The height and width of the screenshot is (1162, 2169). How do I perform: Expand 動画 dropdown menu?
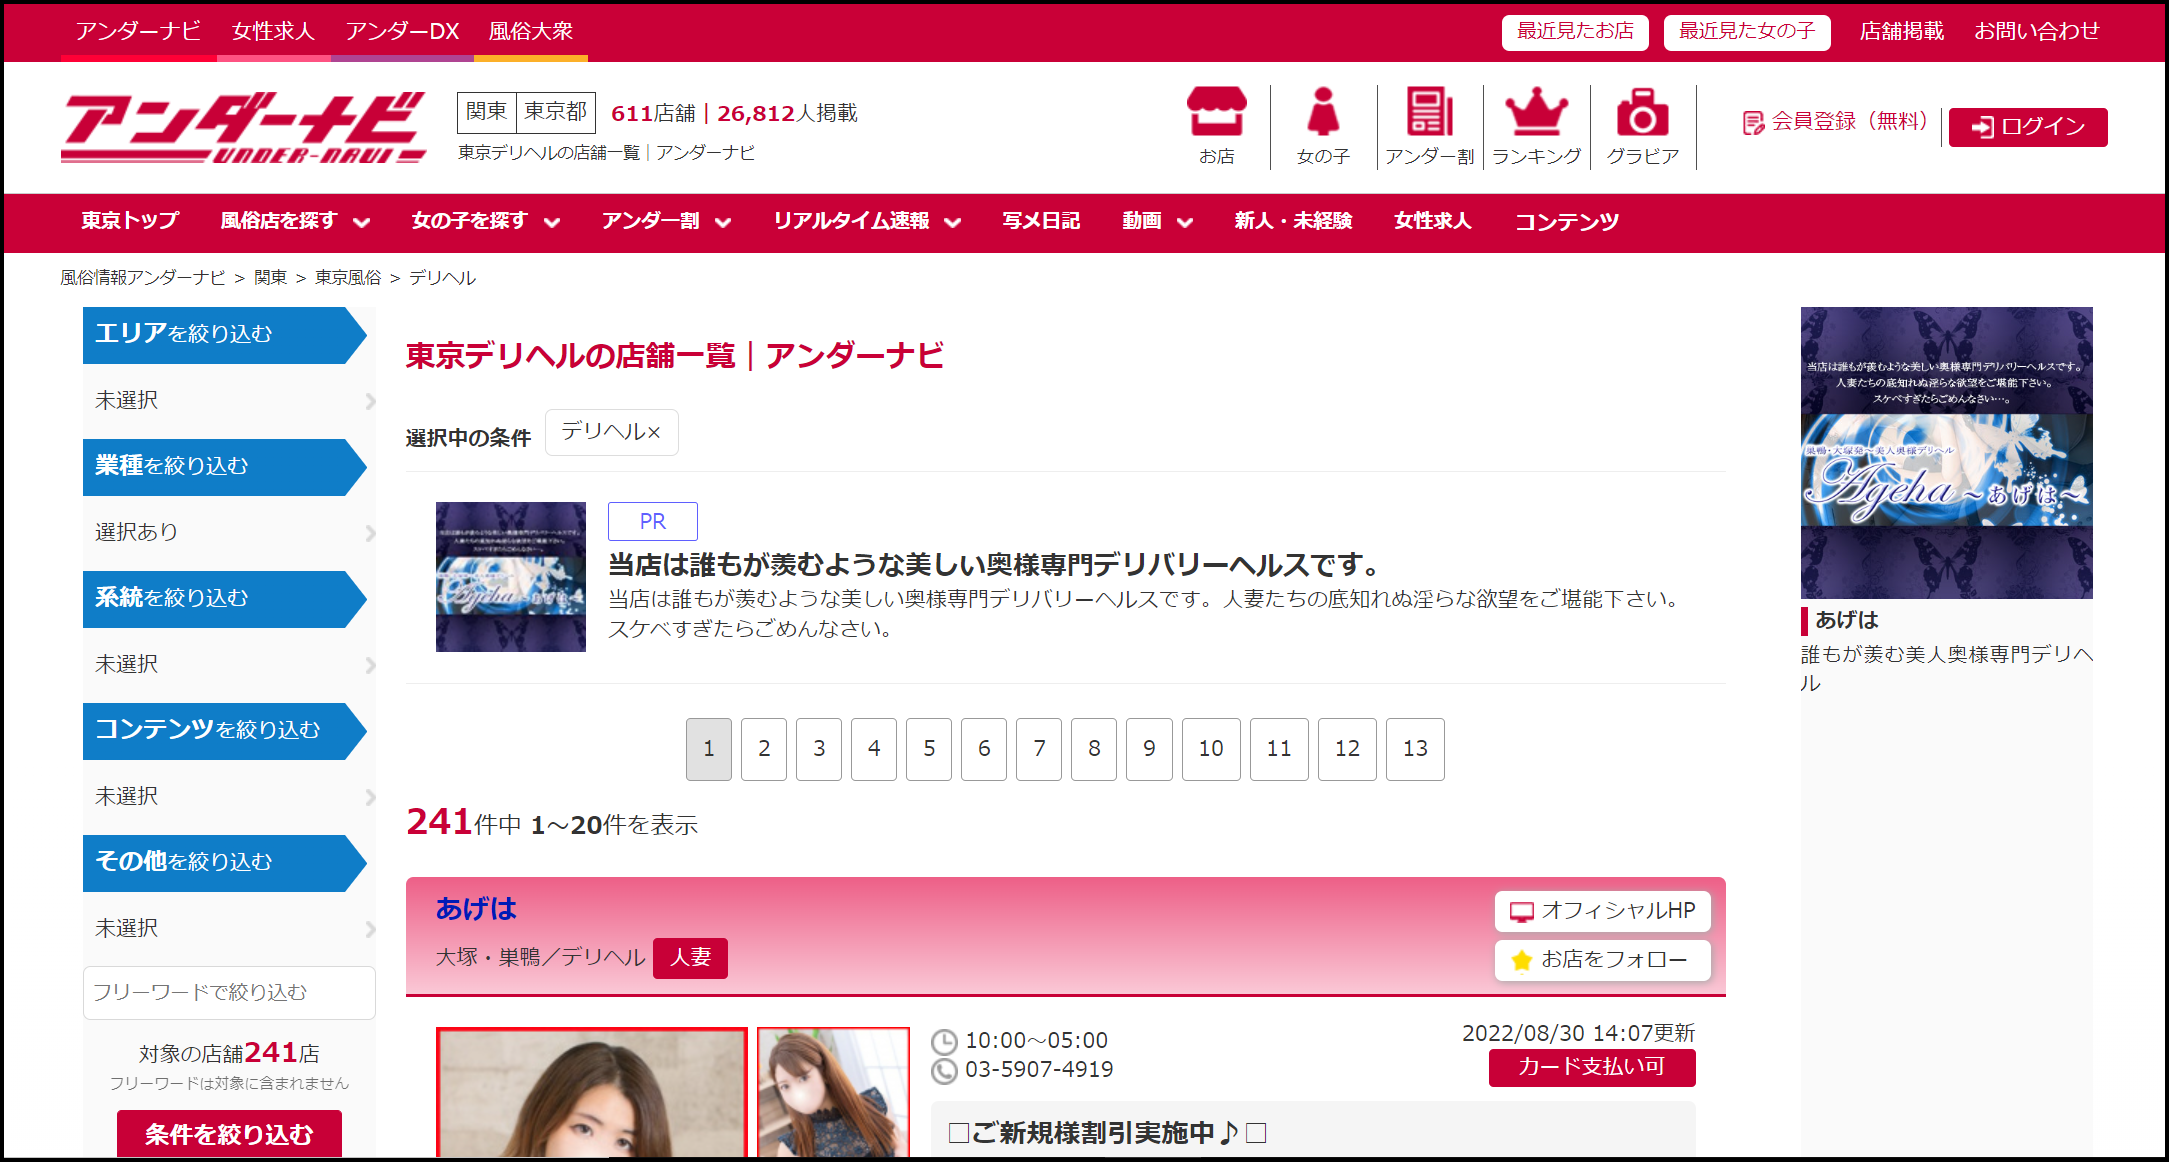(x=1157, y=221)
